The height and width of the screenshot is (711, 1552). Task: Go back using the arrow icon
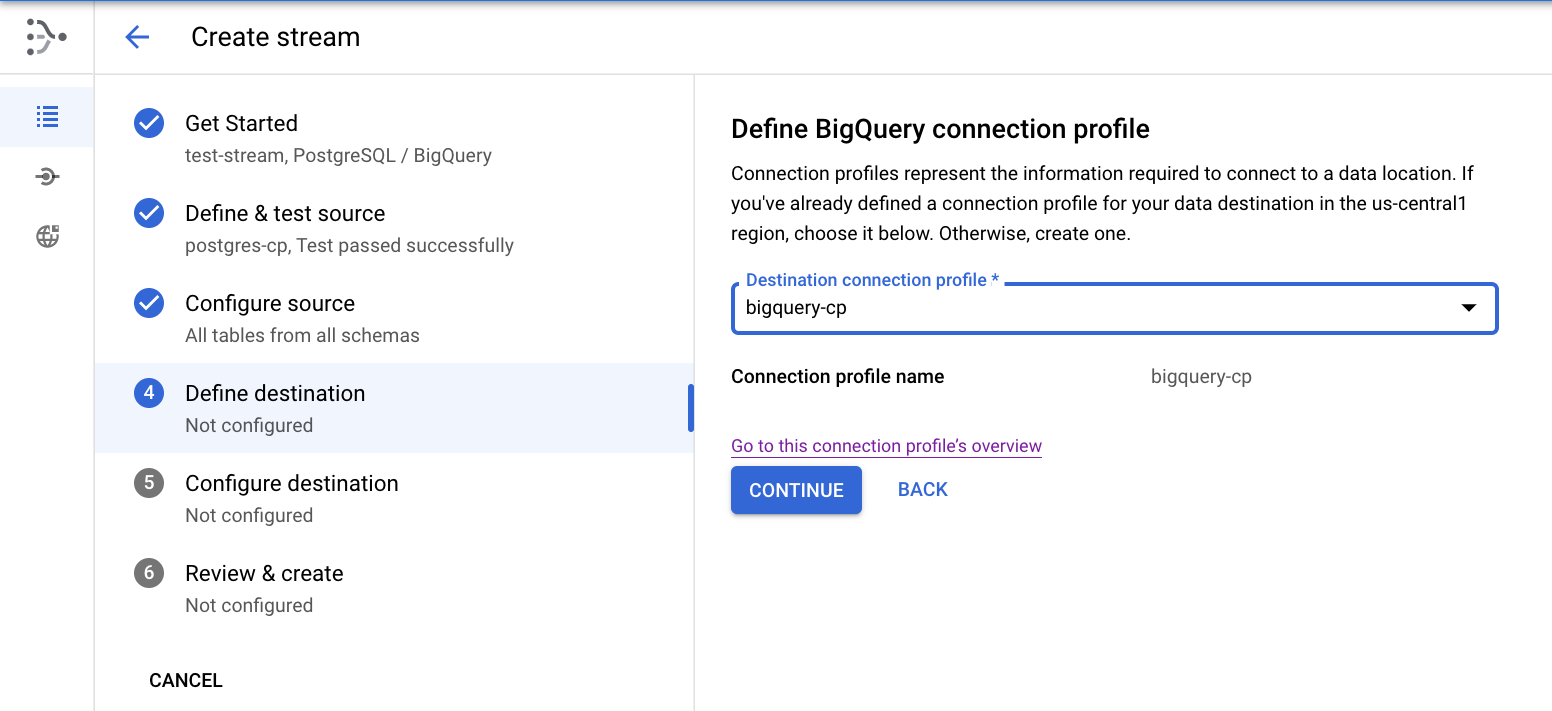coord(137,37)
